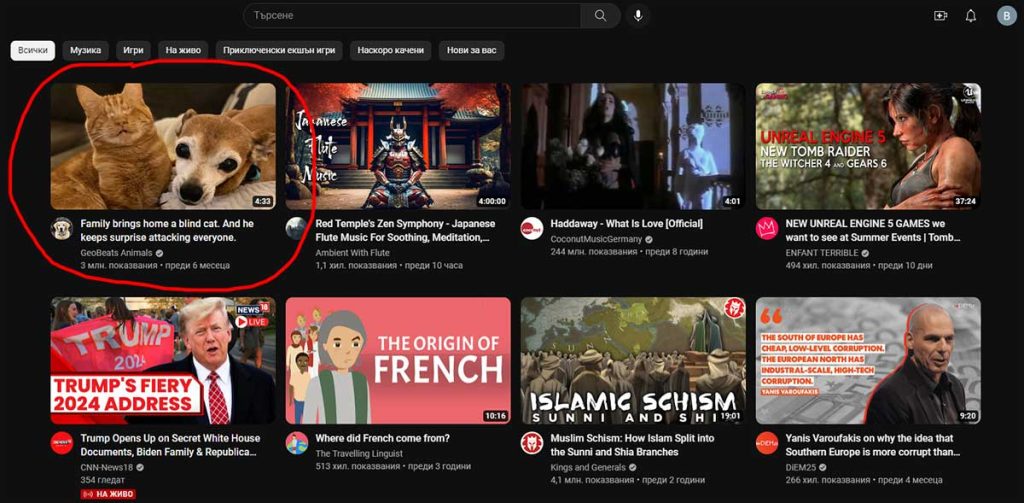
Task: Click ENFANT TERRIBLE channel avatar
Action: pos(767,228)
